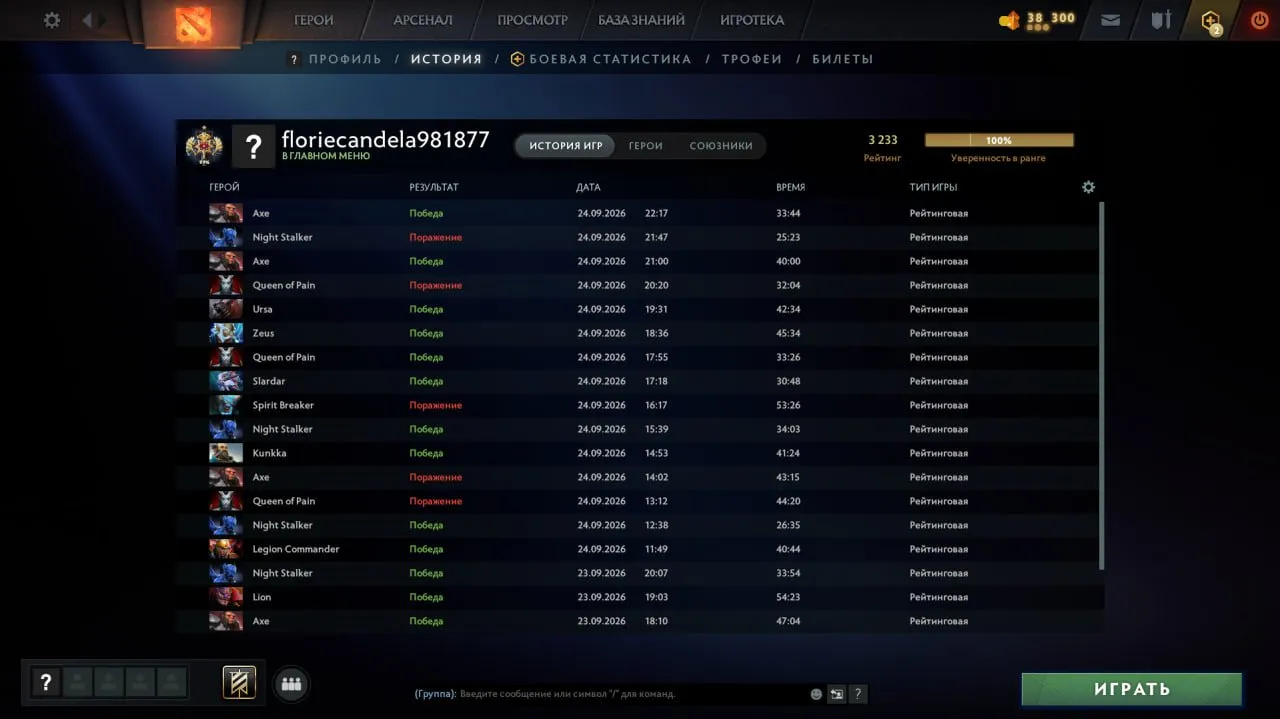Open the mail envelope icon
The height and width of the screenshot is (719, 1280).
pyautogui.click(x=1110, y=20)
